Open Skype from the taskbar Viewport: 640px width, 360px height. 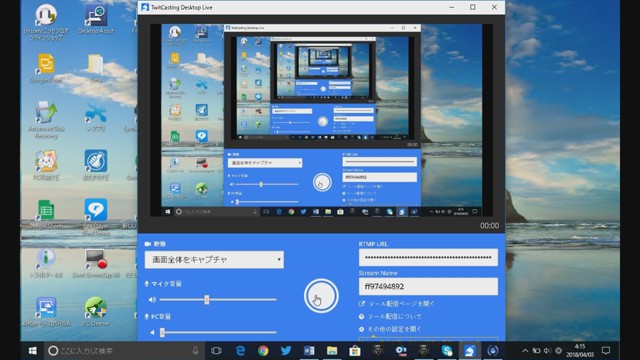(447, 351)
